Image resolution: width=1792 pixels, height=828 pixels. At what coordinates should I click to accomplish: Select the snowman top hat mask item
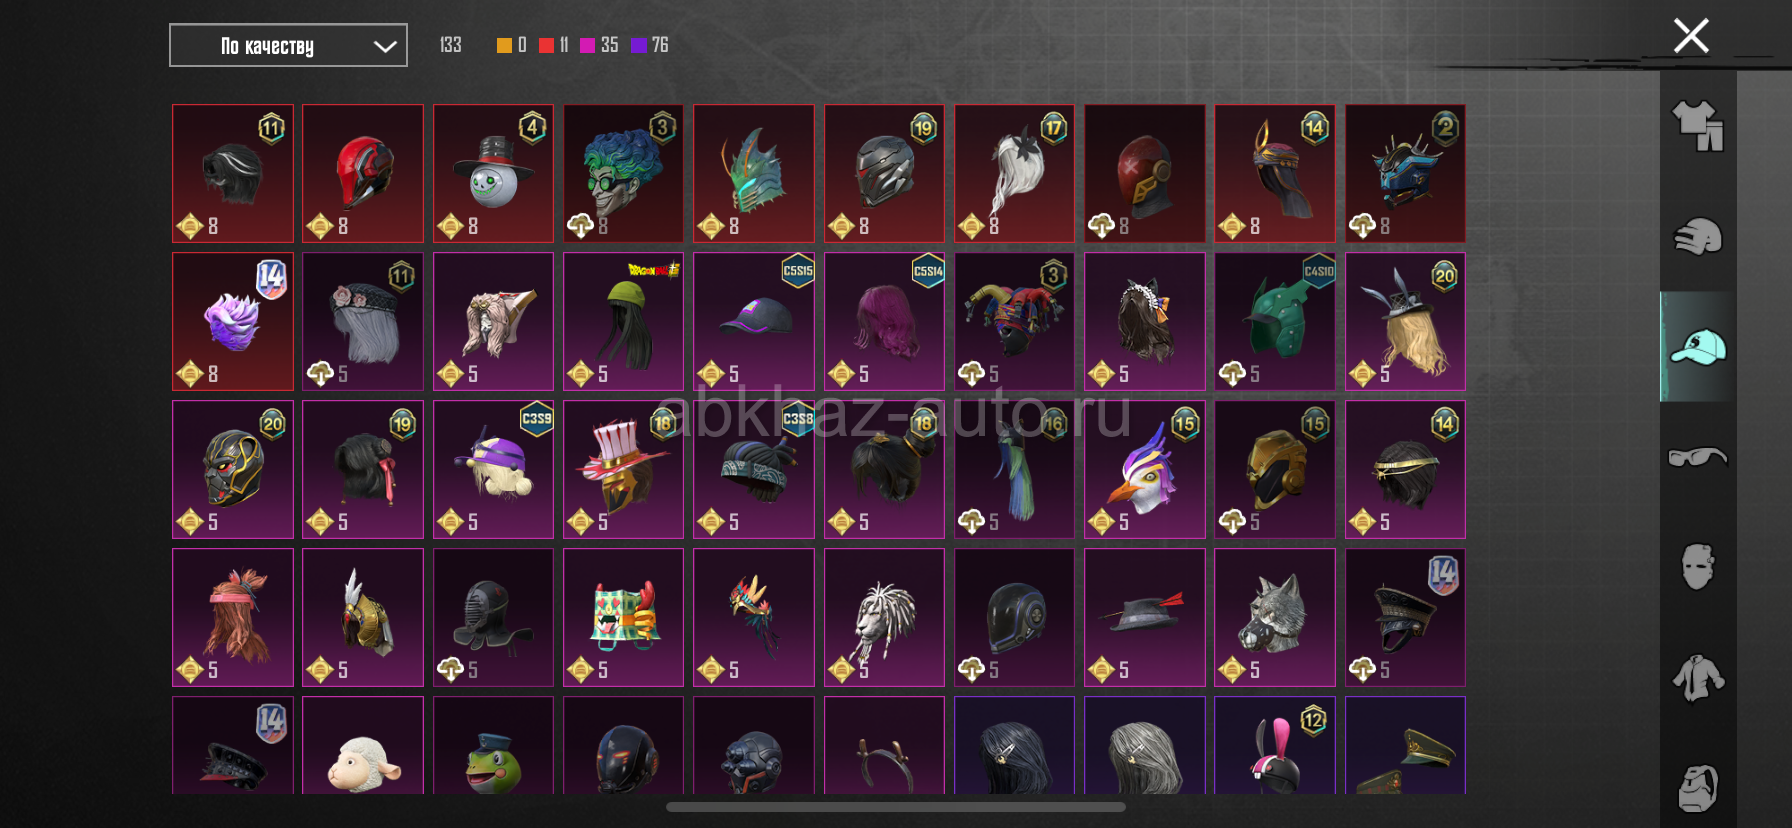pyautogui.click(x=493, y=173)
